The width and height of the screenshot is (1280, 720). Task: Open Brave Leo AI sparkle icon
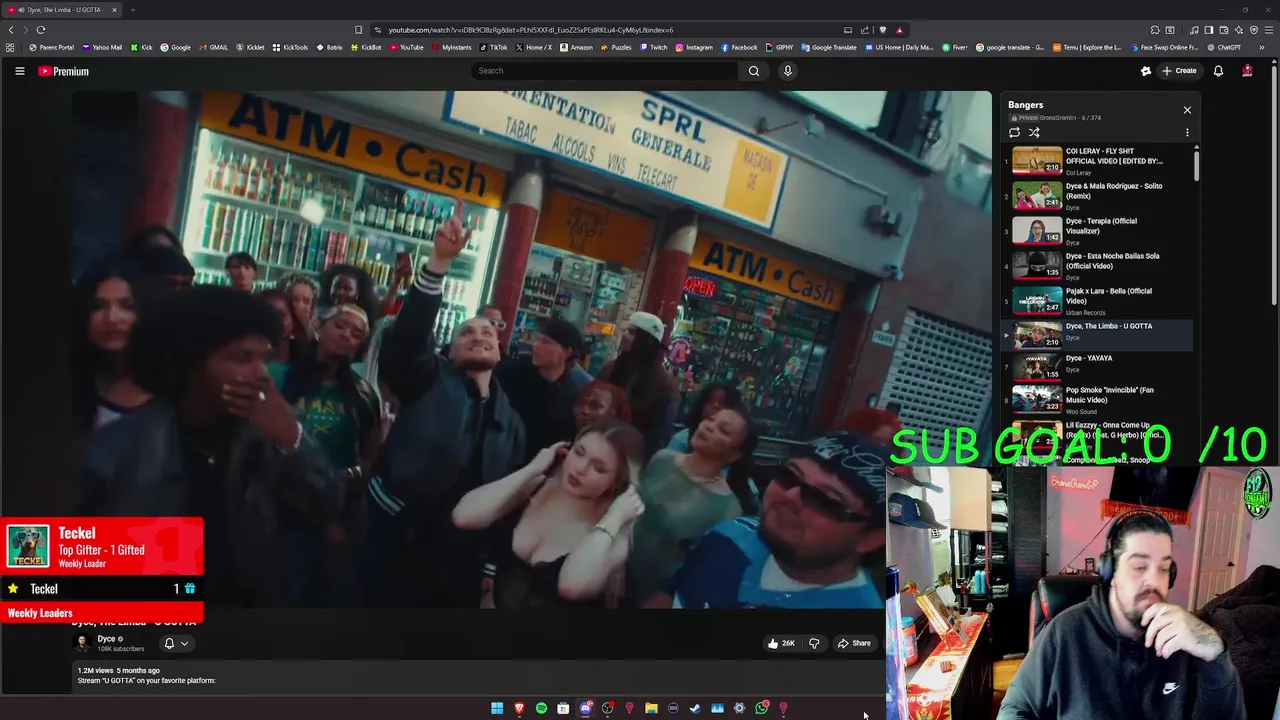1239,30
